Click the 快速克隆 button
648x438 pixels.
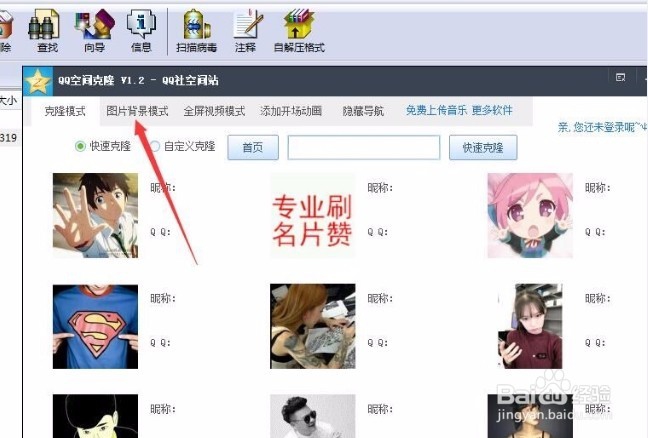click(483, 147)
